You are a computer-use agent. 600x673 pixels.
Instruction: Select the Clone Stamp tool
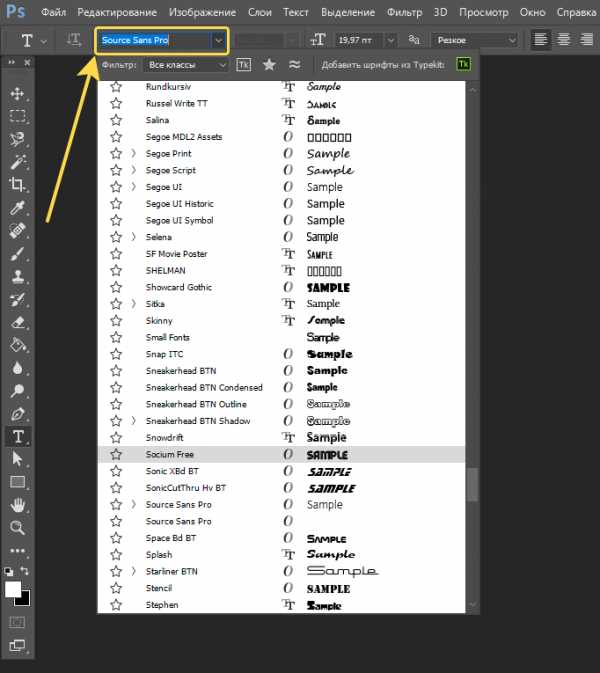click(x=17, y=276)
